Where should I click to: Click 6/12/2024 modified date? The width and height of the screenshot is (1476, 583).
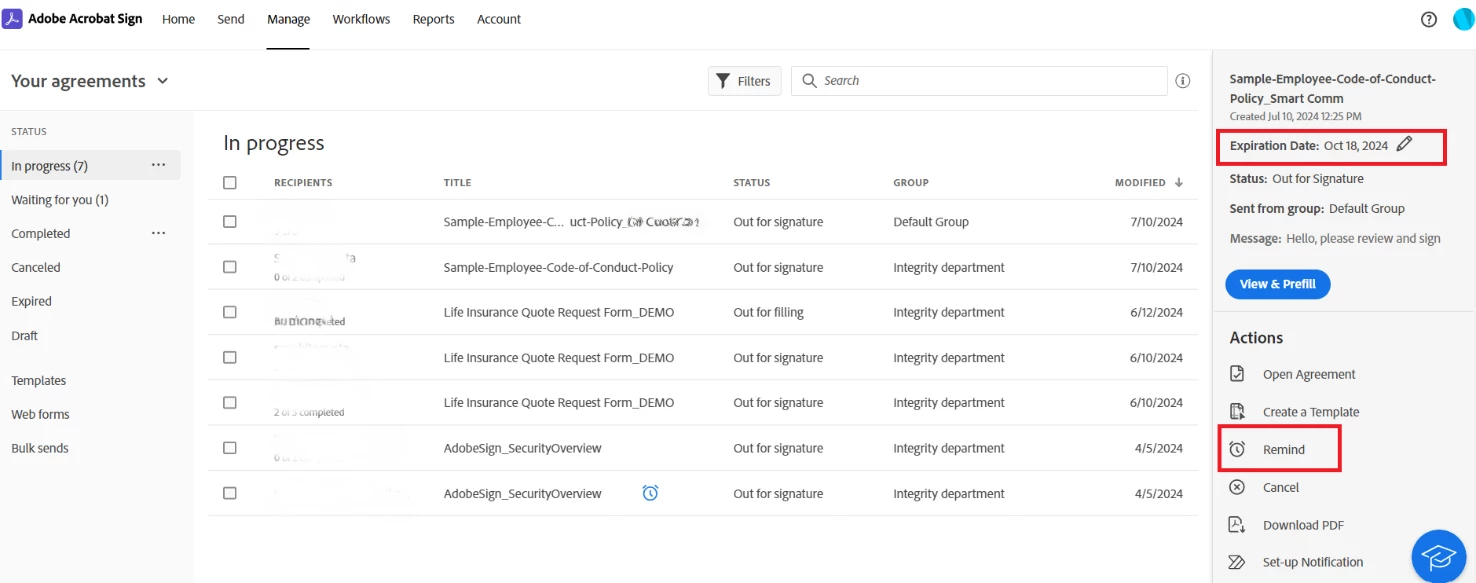(x=1157, y=312)
